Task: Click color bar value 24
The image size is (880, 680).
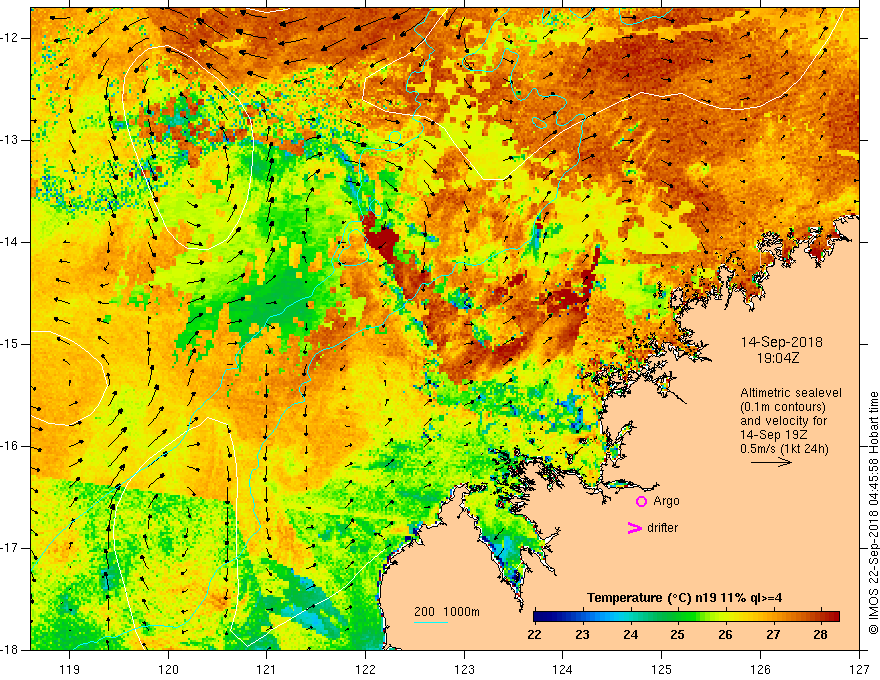Action: click(x=630, y=635)
